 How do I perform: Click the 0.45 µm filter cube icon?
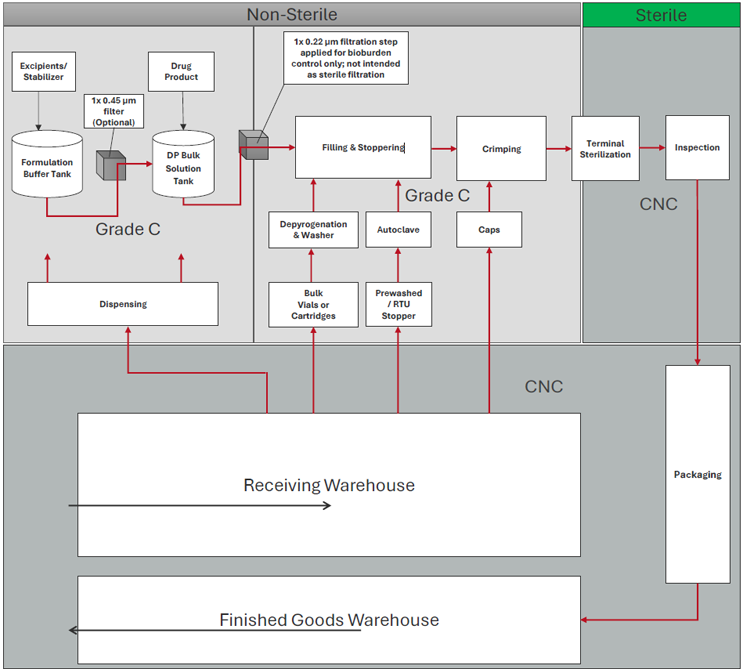(x=108, y=165)
